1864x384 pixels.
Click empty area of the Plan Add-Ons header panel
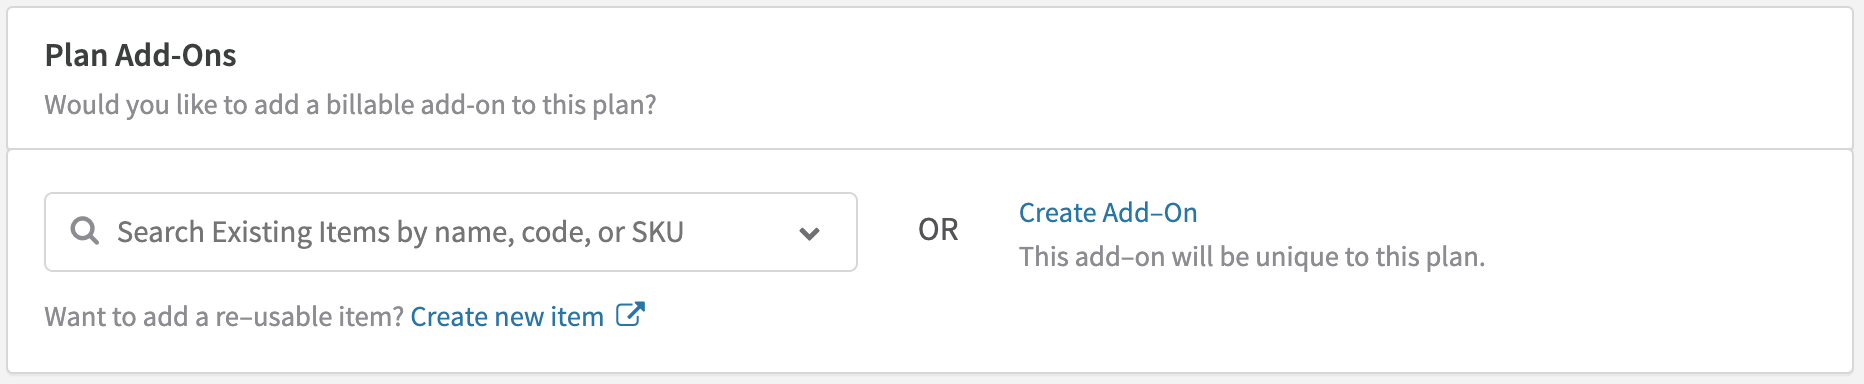tap(1250, 78)
